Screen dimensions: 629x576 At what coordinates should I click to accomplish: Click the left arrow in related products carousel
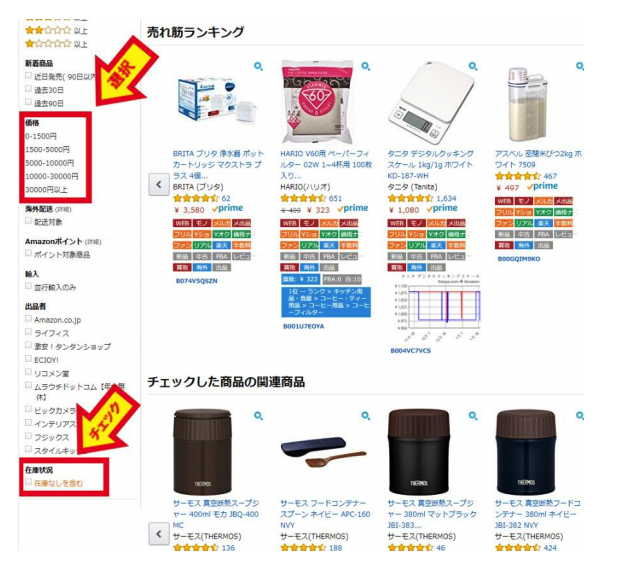(x=159, y=534)
